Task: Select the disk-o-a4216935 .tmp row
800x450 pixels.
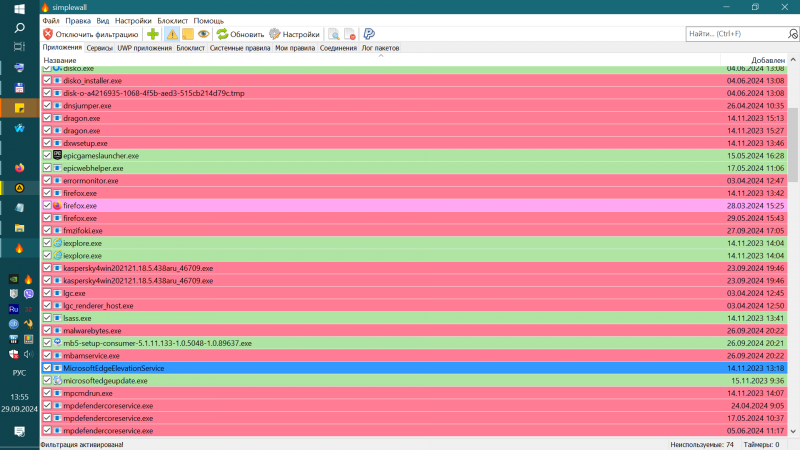Action: pyautogui.click(x=414, y=93)
